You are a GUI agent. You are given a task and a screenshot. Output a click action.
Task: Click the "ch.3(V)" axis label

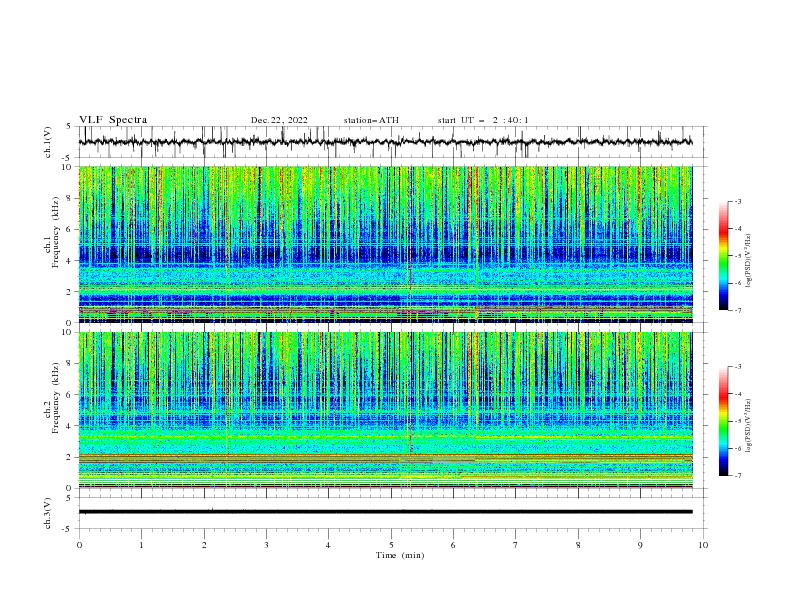(48, 513)
